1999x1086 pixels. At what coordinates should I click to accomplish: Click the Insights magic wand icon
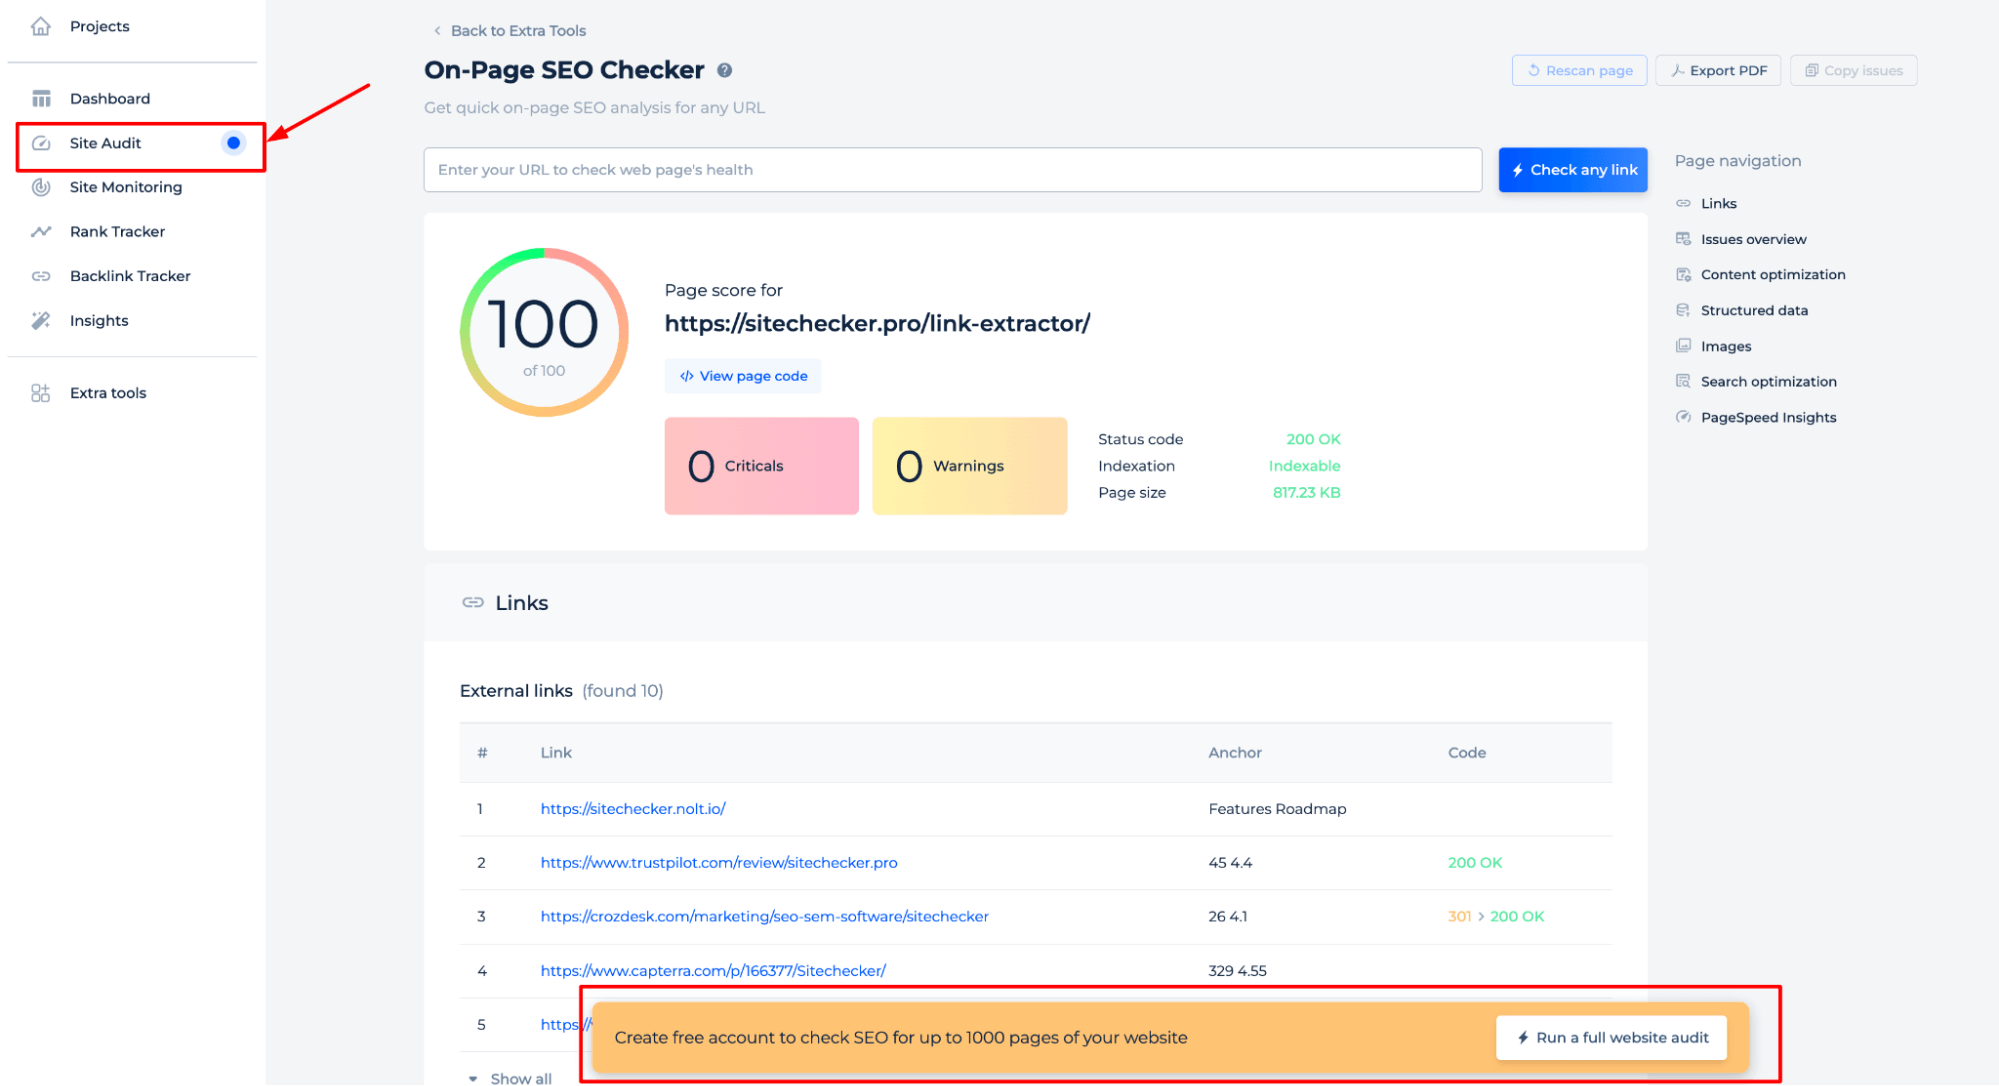[x=41, y=320]
